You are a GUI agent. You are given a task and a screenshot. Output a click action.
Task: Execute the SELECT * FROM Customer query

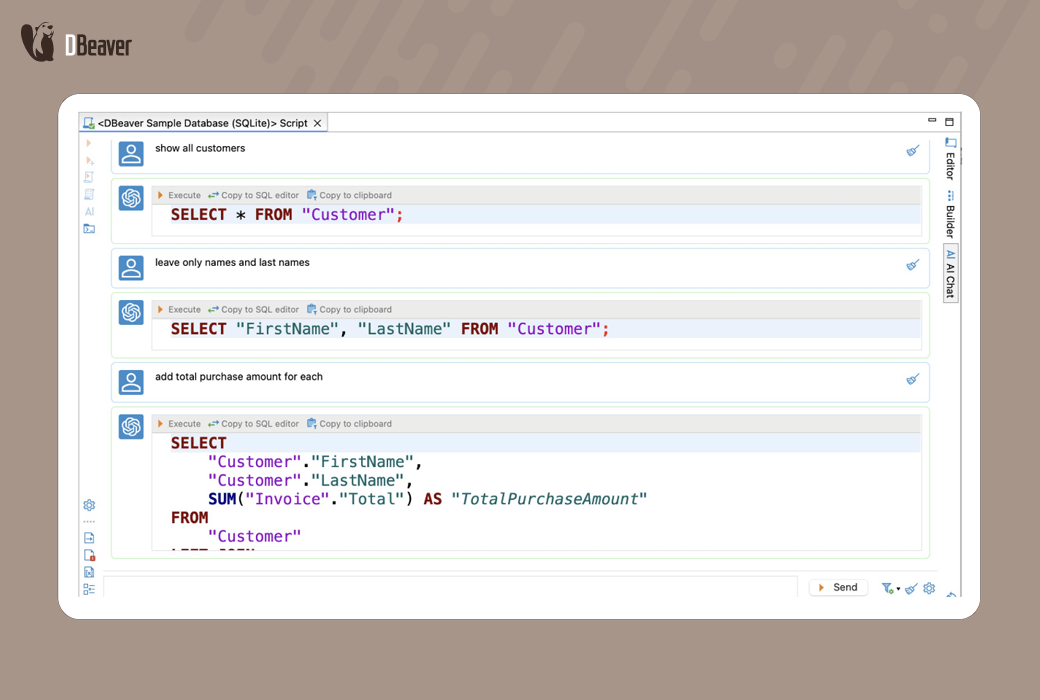point(179,195)
